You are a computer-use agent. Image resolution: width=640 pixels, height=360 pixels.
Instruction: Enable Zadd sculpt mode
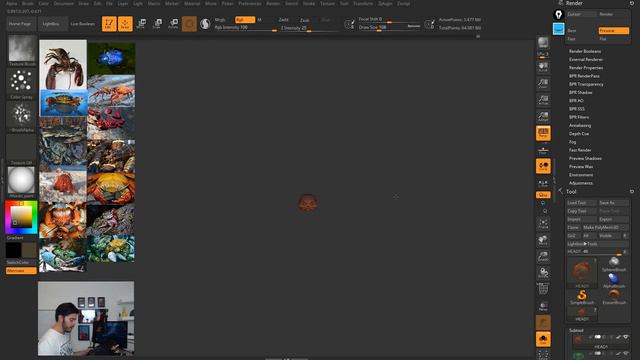[284, 20]
